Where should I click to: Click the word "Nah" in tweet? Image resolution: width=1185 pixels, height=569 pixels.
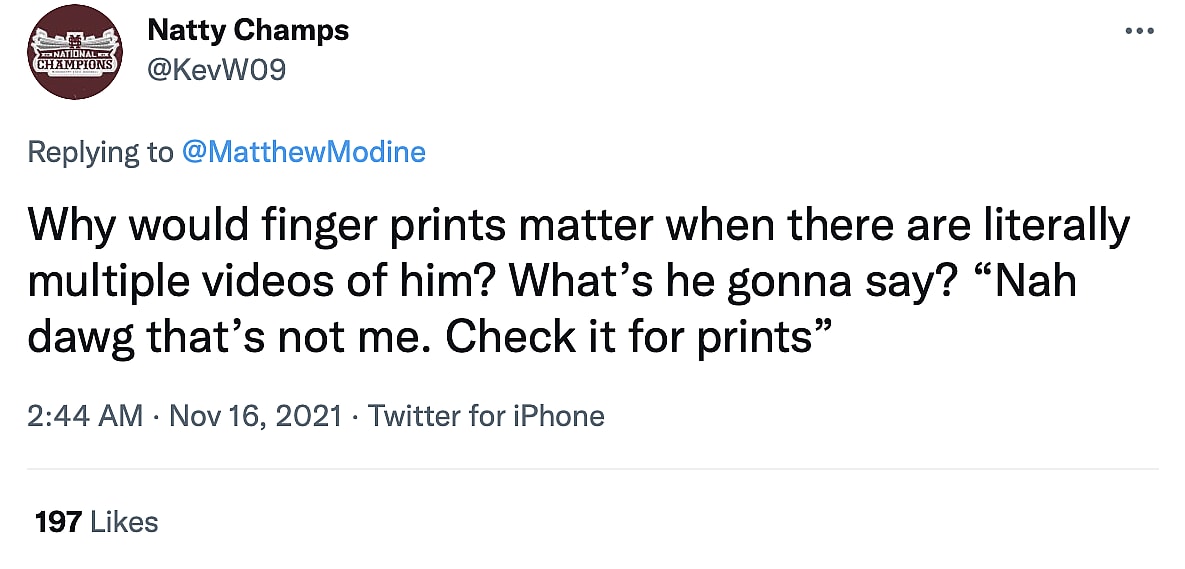1031,283
